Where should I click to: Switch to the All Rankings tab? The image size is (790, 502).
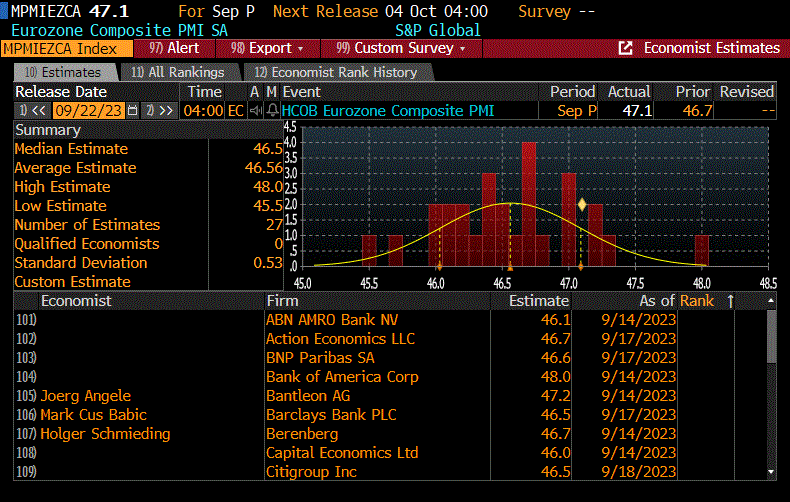(x=178, y=73)
